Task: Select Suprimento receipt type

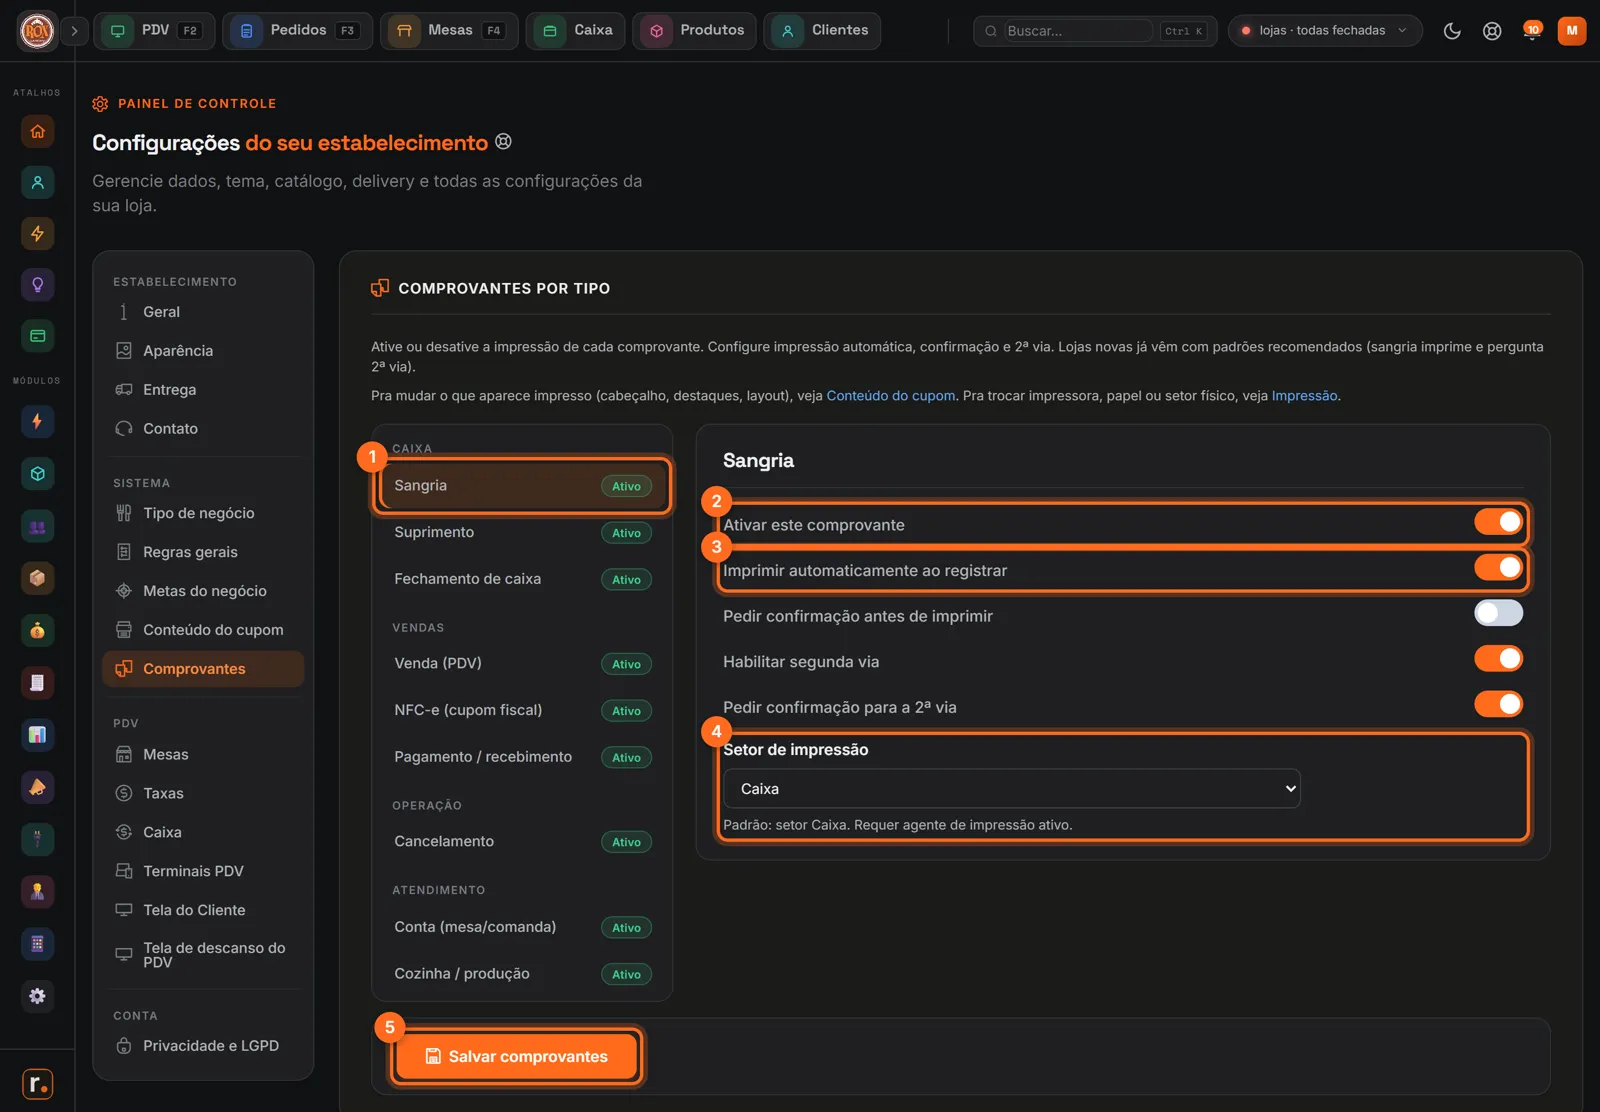Action: coord(522,532)
